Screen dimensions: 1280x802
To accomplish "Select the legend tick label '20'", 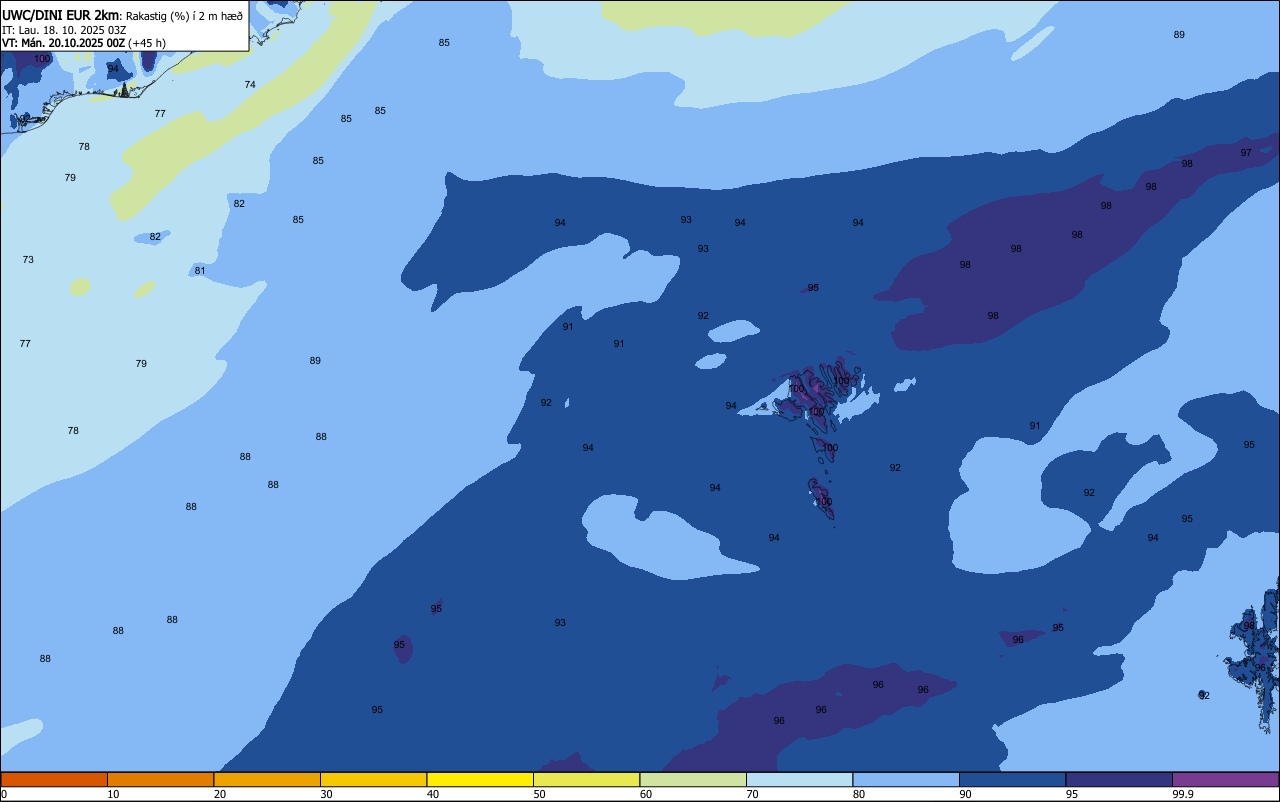I will [220, 794].
